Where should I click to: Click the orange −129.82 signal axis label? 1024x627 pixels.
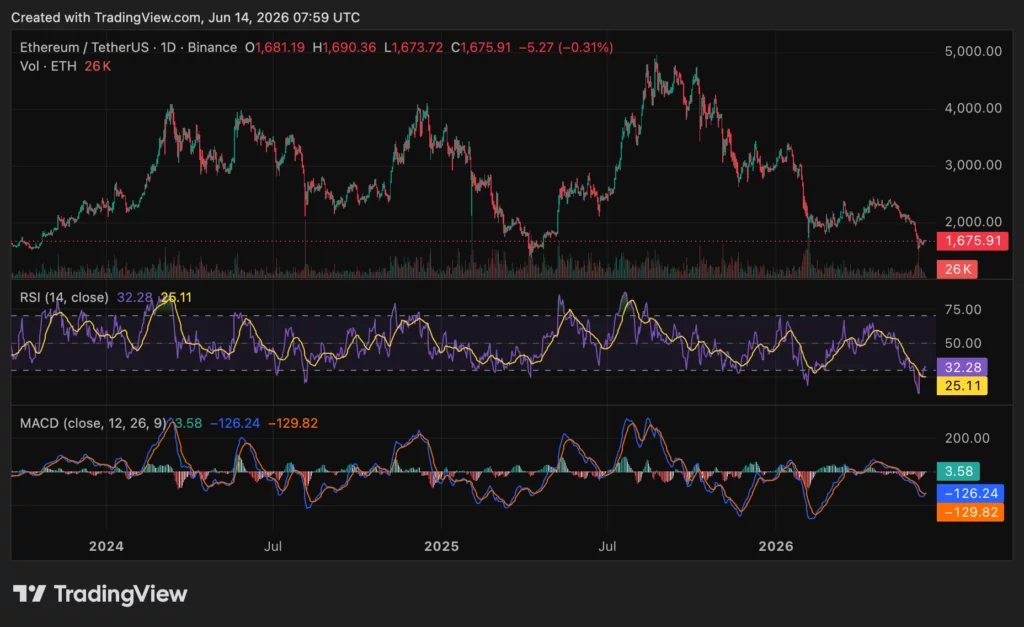[970, 512]
